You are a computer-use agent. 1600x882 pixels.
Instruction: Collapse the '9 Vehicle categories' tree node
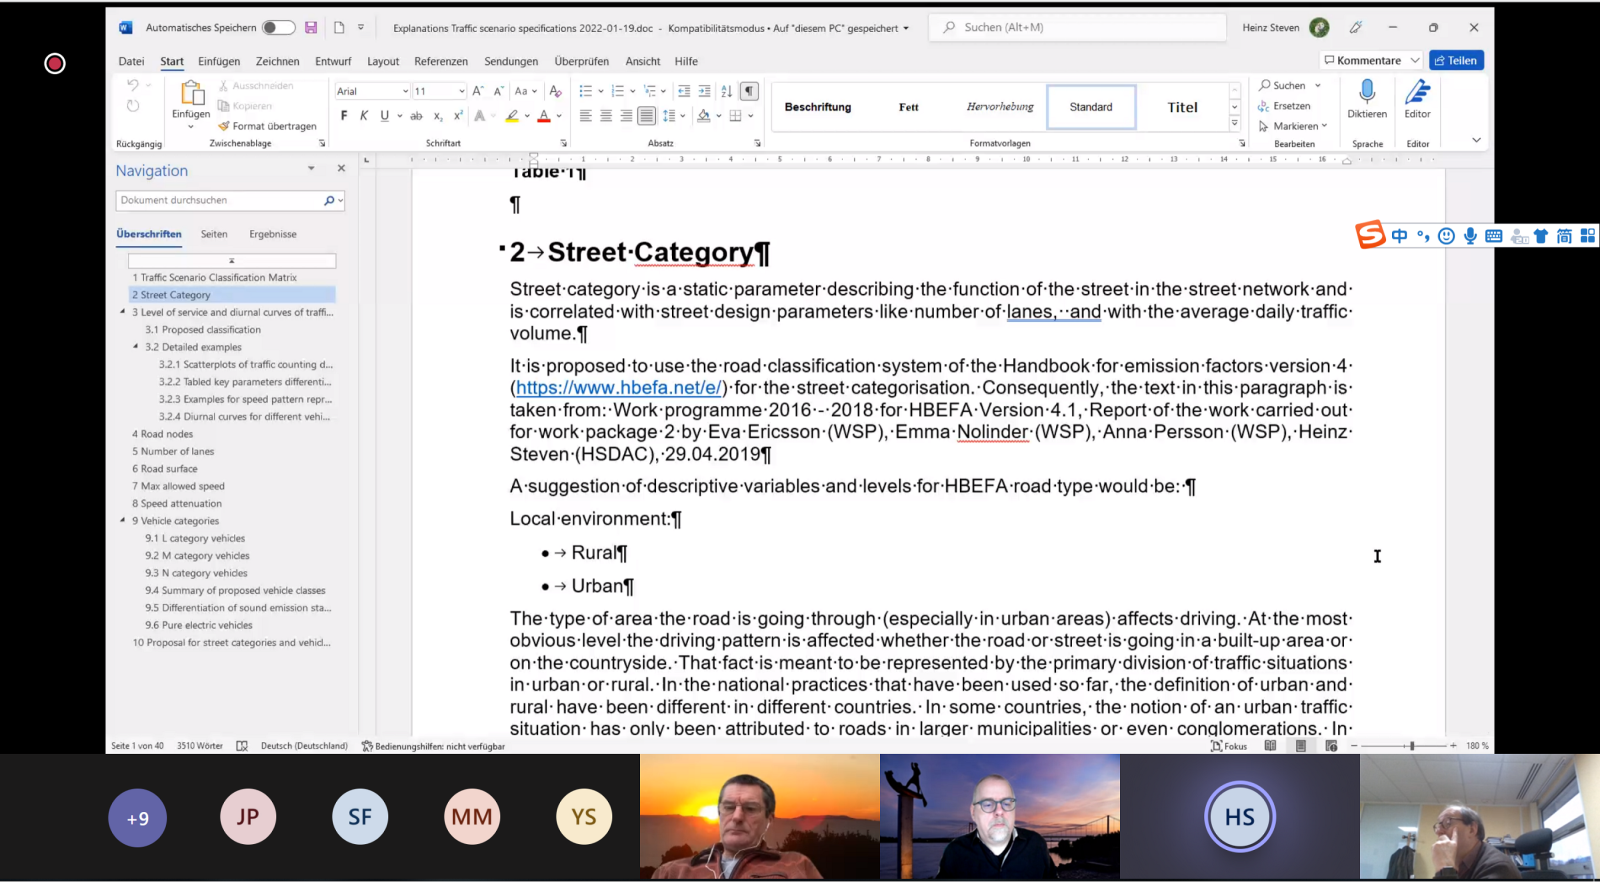[x=123, y=521]
